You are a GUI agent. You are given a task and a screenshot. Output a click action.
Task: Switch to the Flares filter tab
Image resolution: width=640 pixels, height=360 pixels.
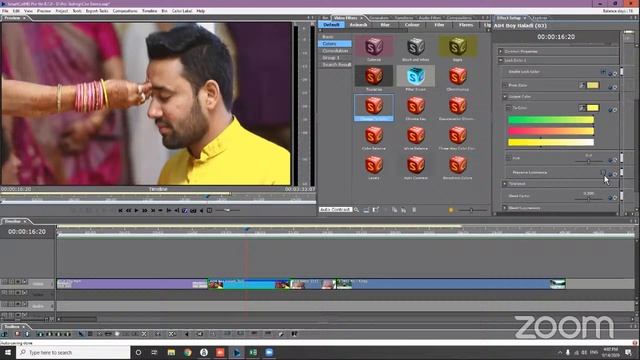click(466, 25)
